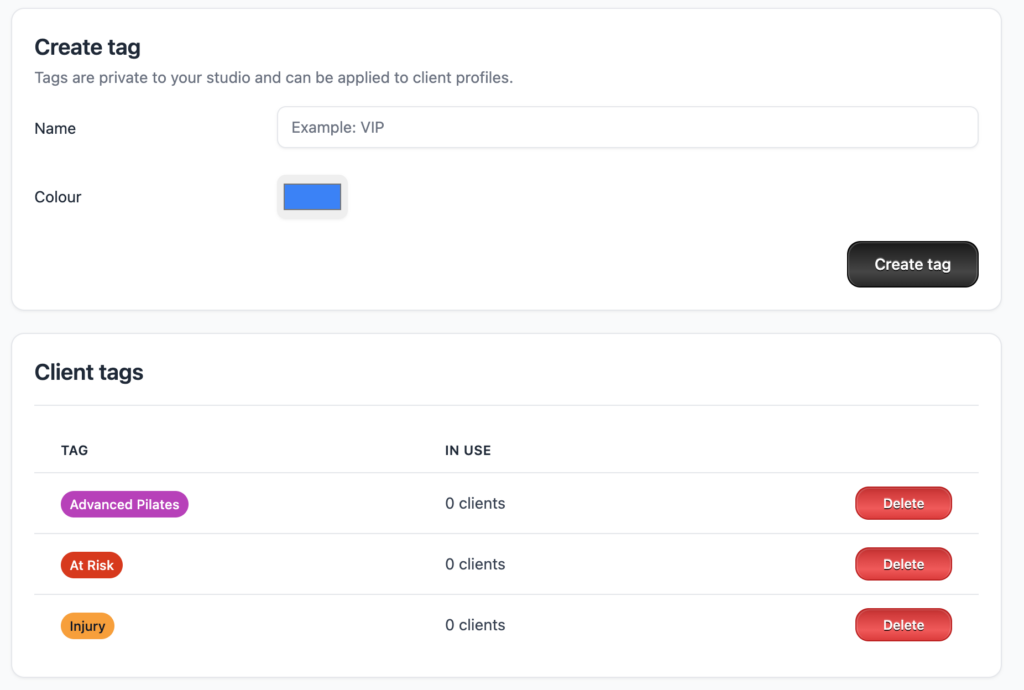Click the IN USE column header
Image resolution: width=1024 pixels, height=690 pixels.
click(x=468, y=451)
